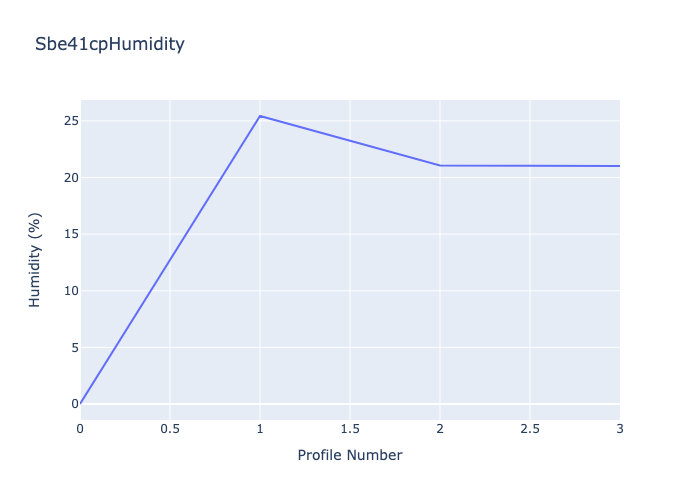Click the chart title Sbe41cpHumidity
Screen dimensions: 700x500
[109, 44]
